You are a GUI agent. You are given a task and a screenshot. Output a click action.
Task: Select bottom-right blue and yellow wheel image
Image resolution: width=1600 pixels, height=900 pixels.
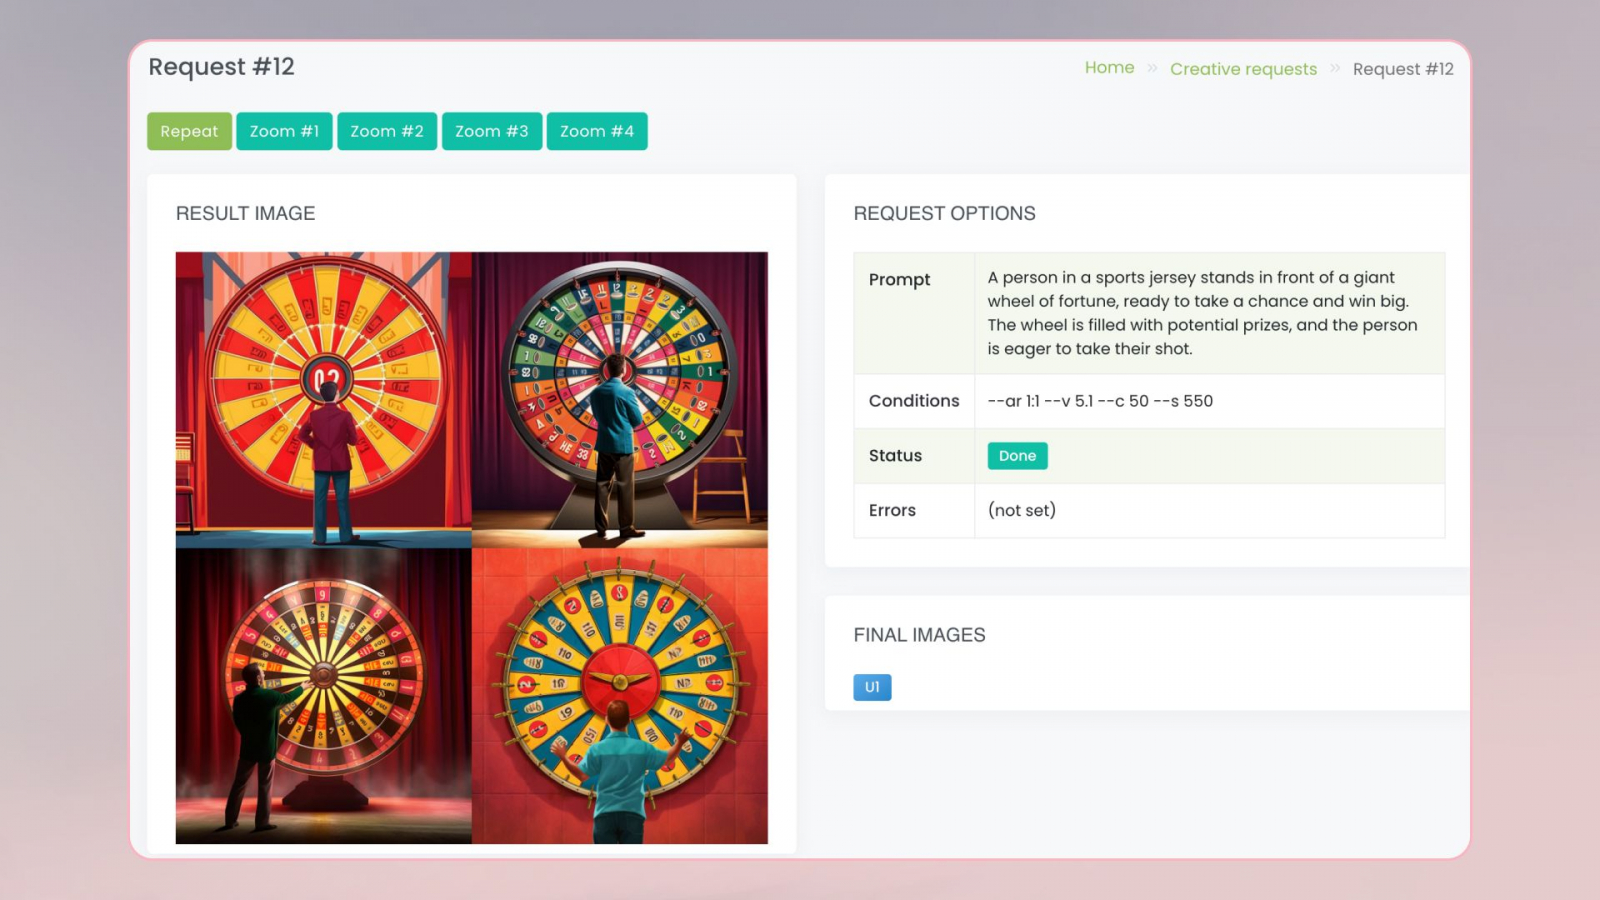pyautogui.click(x=620, y=696)
